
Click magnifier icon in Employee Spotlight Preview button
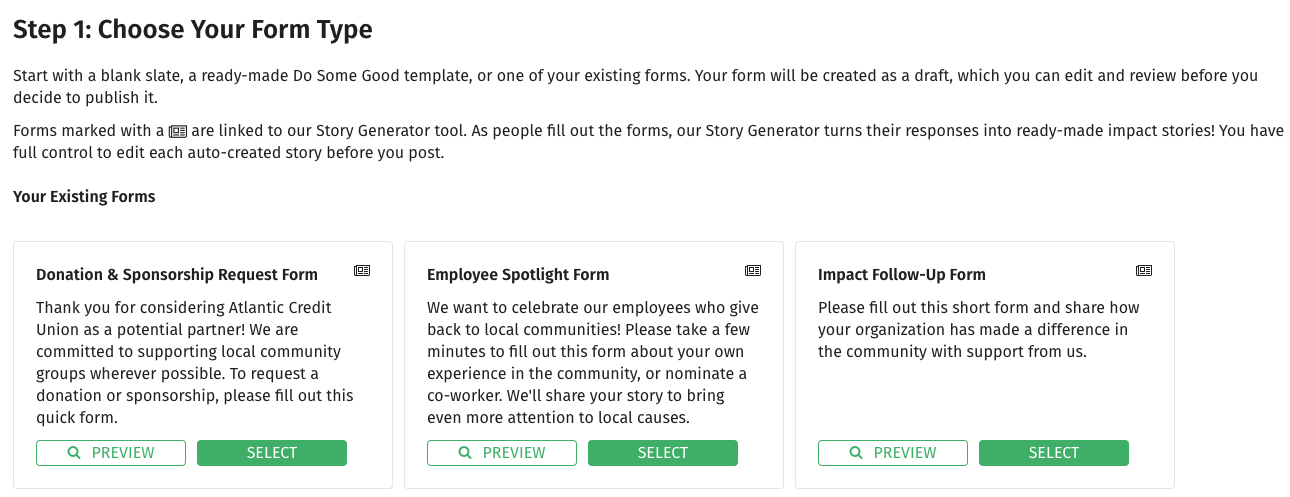point(465,453)
